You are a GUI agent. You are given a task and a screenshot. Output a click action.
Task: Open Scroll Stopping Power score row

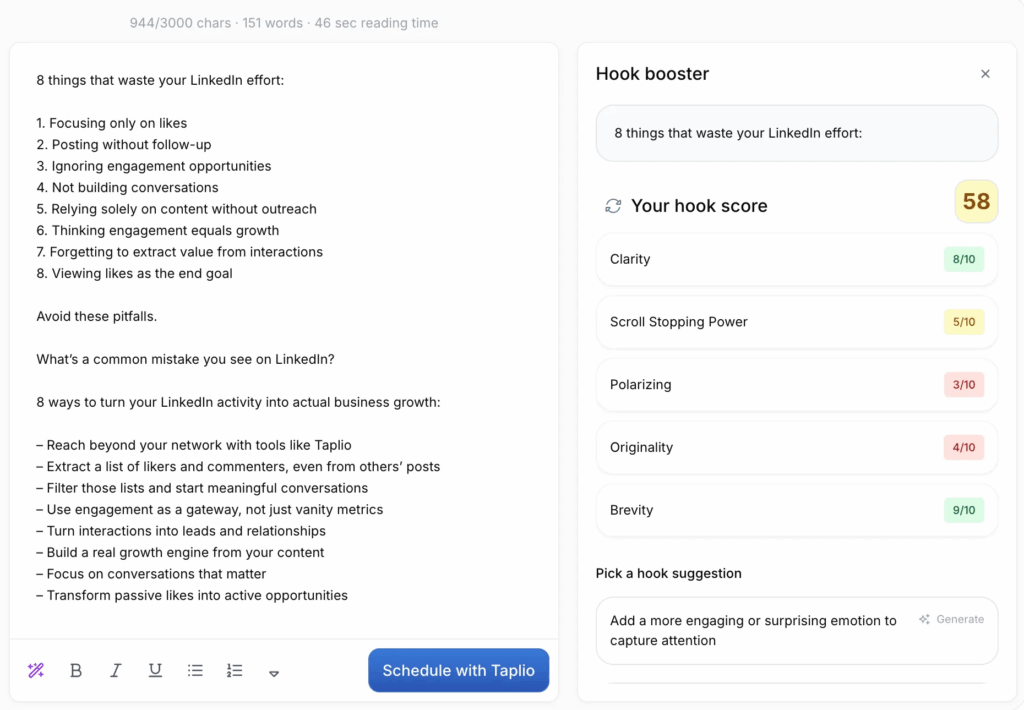[x=796, y=322]
